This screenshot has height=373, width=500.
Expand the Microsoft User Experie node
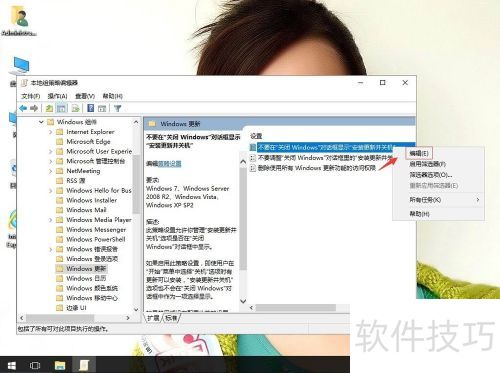click(50, 151)
